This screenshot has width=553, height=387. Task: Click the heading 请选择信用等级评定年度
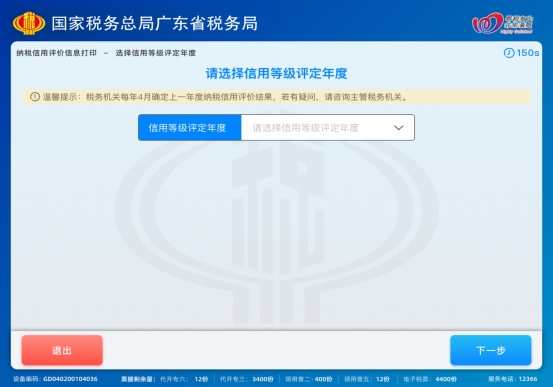coord(276,73)
